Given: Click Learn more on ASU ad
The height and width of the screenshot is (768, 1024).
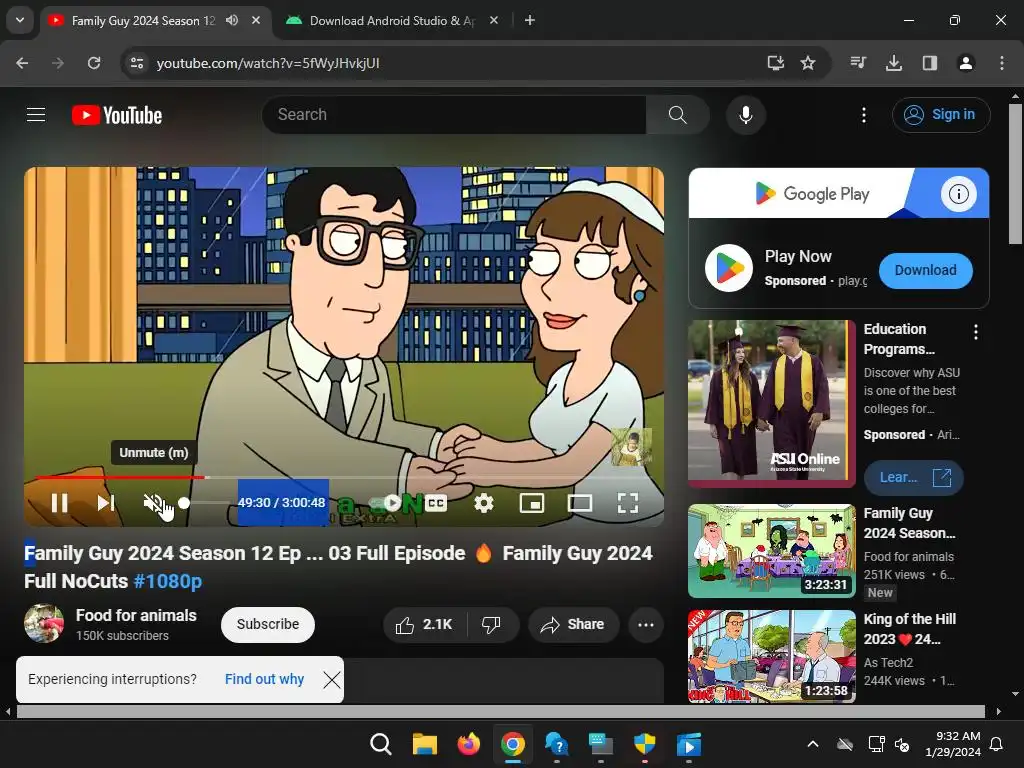Looking at the screenshot, I should (914, 478).
